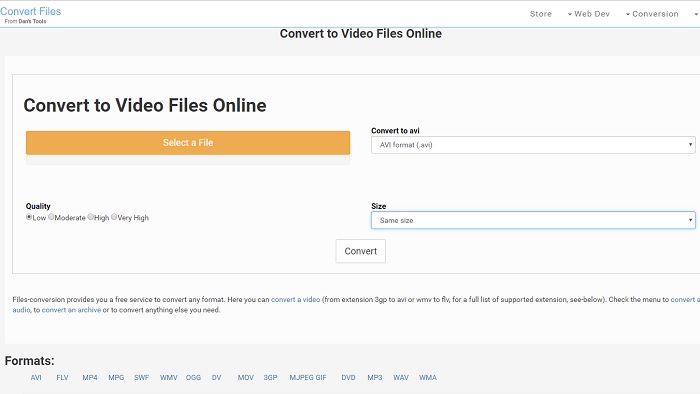Screen dimensions: 700x394
Task: Open the MP4 format link
Action: [90, 377]
